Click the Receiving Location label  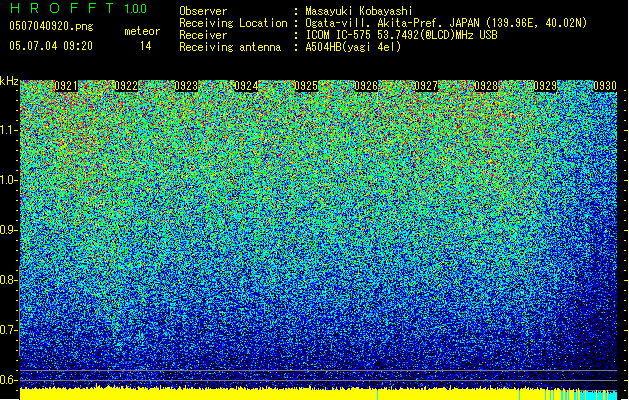coord(233,23)
